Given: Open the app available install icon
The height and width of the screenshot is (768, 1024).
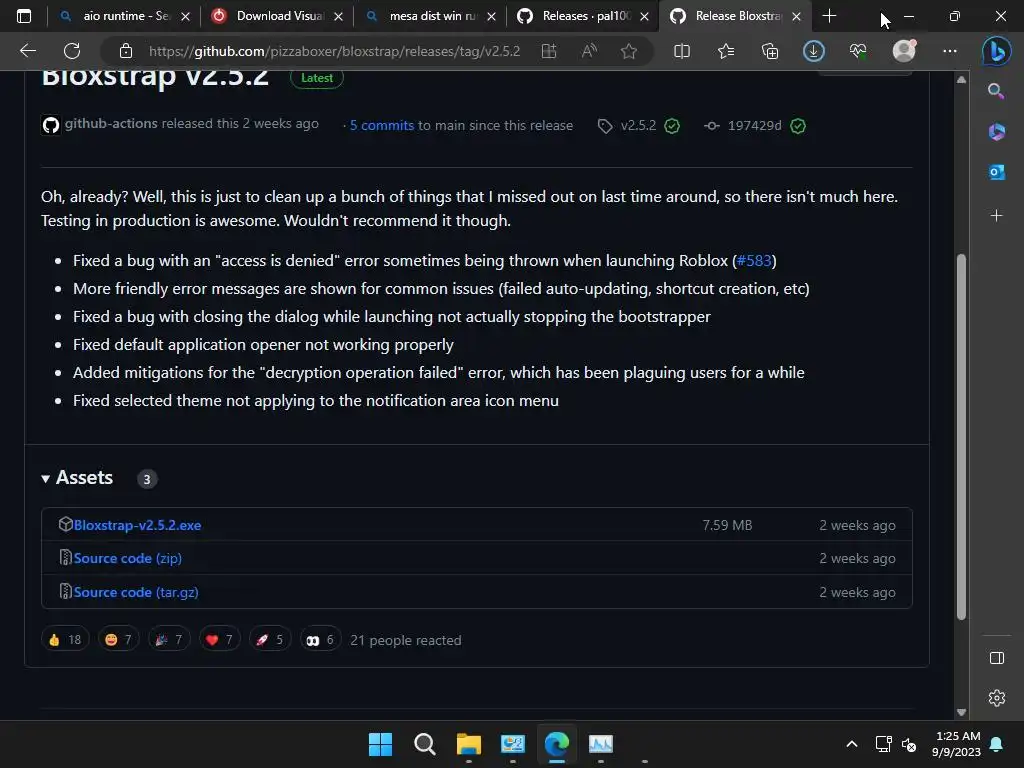Looking at the screenshot, I should click(x=549, y=51).
